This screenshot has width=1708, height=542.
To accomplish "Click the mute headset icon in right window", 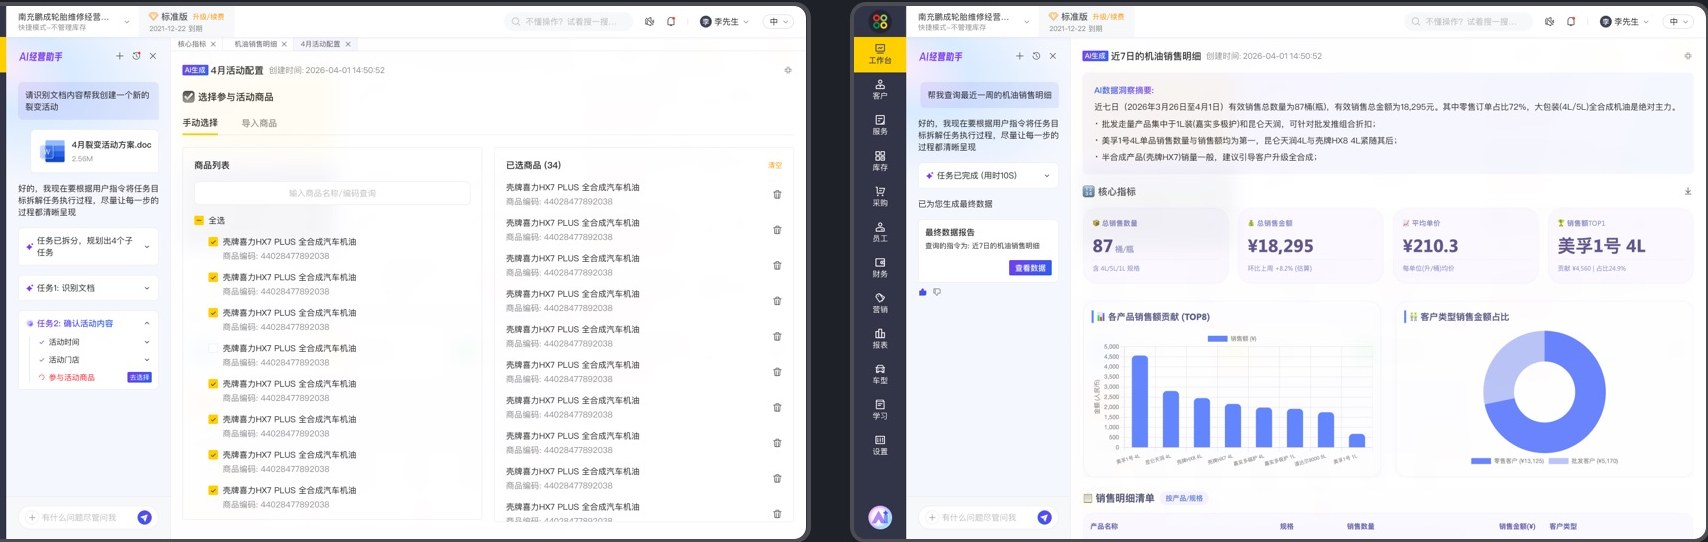I will point(1549,21).
